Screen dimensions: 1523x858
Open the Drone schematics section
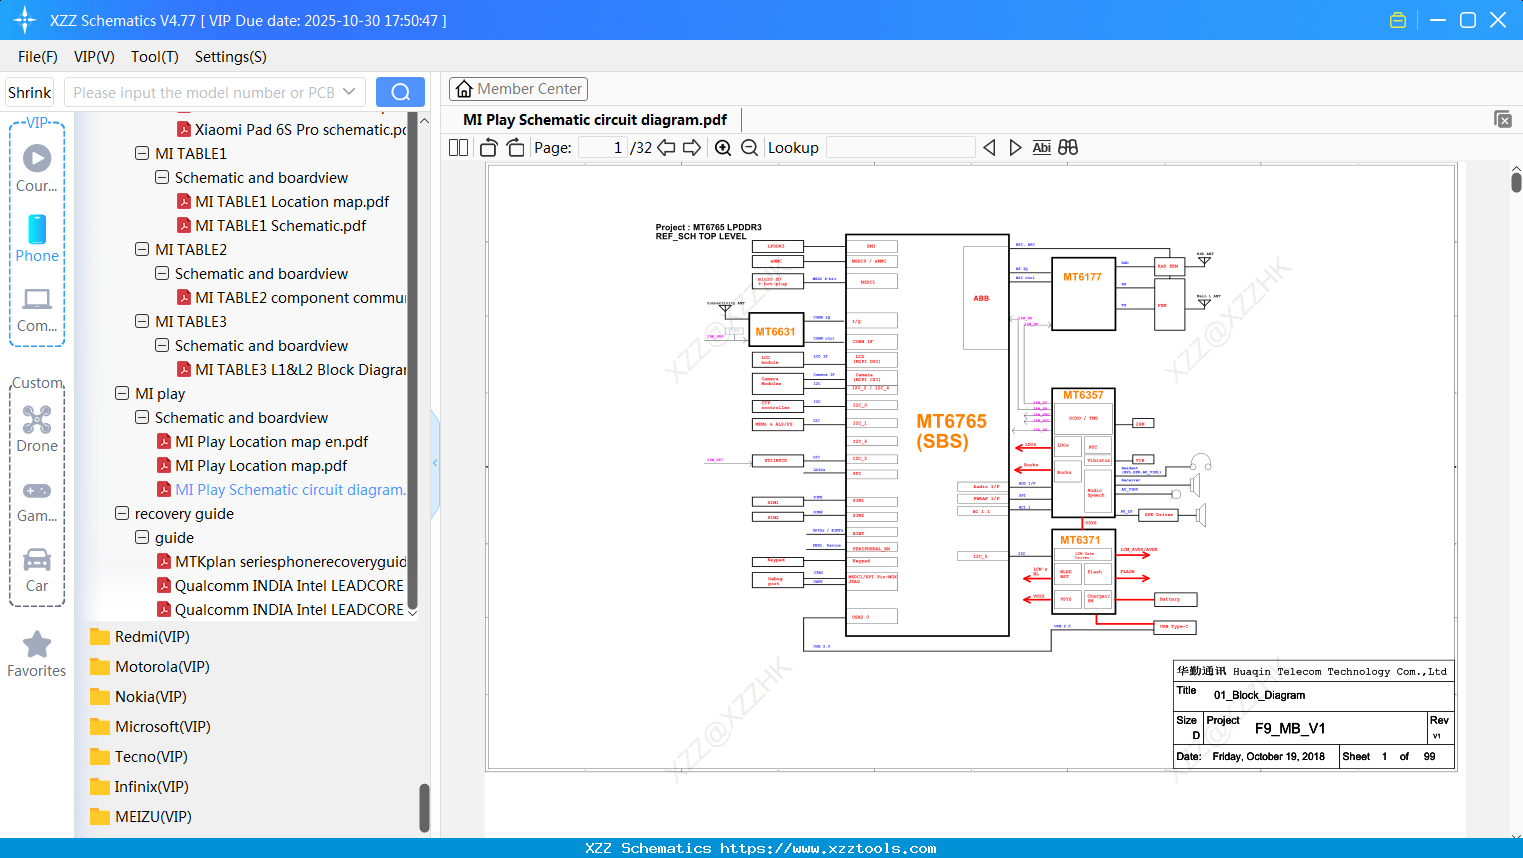(x=37, y=425)
